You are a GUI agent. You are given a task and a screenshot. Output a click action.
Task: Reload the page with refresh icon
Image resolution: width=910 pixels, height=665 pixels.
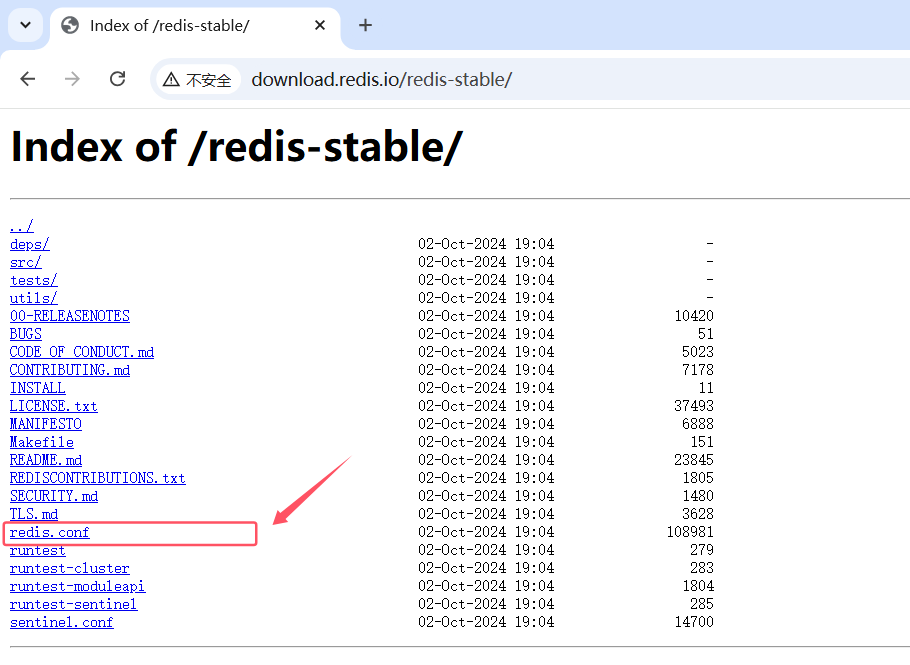coord(117,79)
